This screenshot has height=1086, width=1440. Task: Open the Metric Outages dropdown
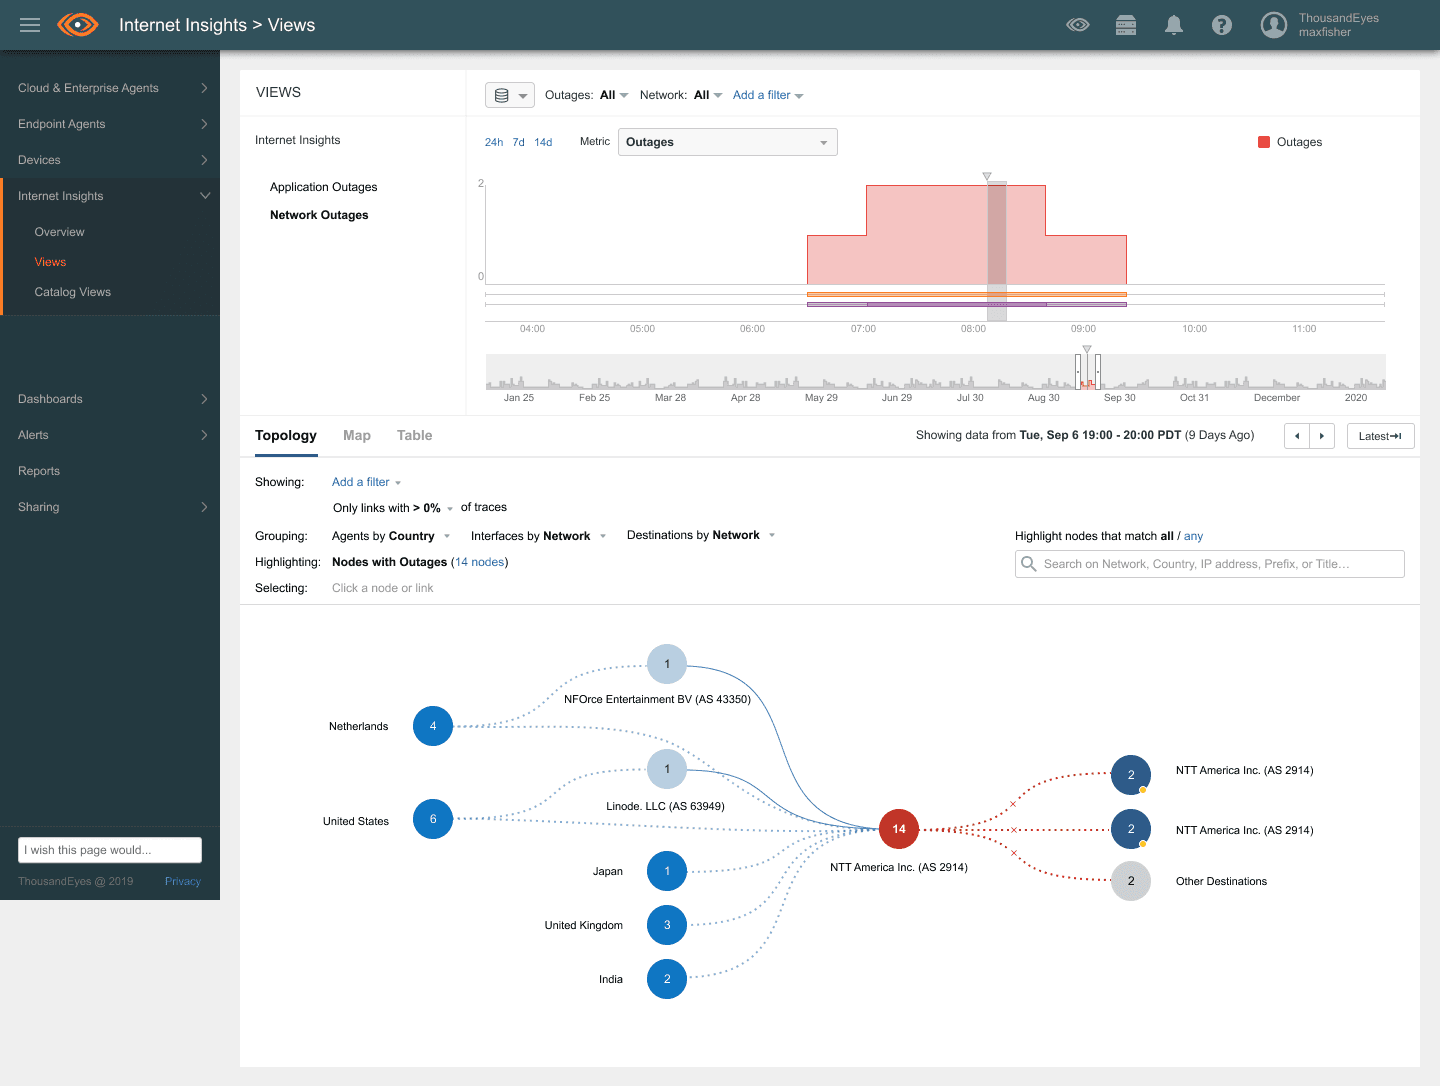tap(727, 142)
